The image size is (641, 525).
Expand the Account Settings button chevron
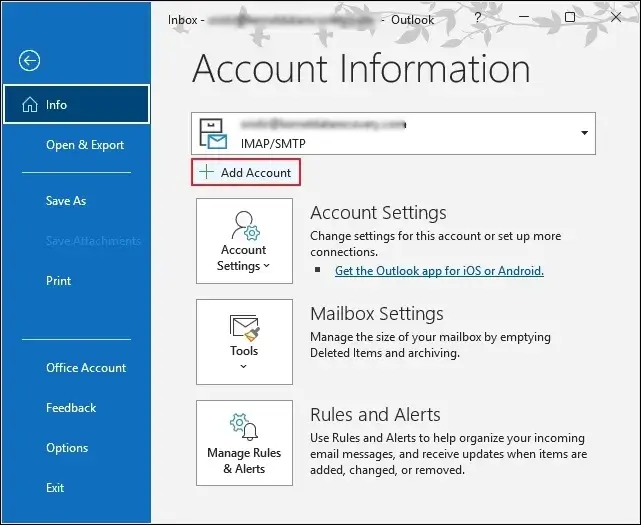(x=267, y=266)
